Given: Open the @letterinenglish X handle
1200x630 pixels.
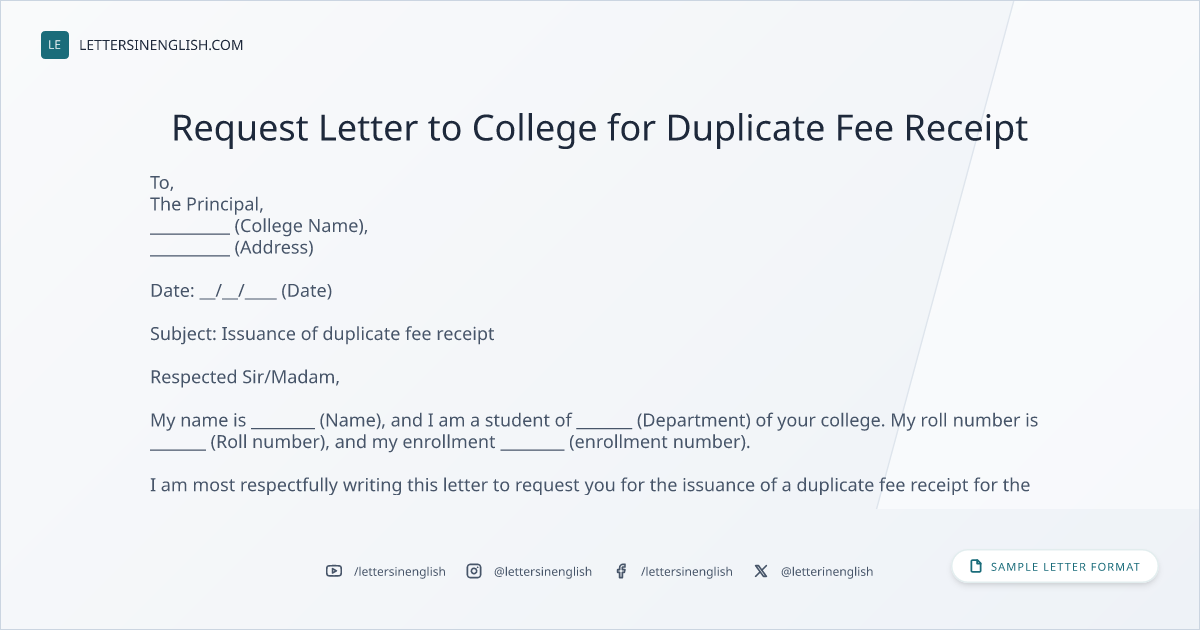Looking at the screenshot, I should (x=827, y=571).
